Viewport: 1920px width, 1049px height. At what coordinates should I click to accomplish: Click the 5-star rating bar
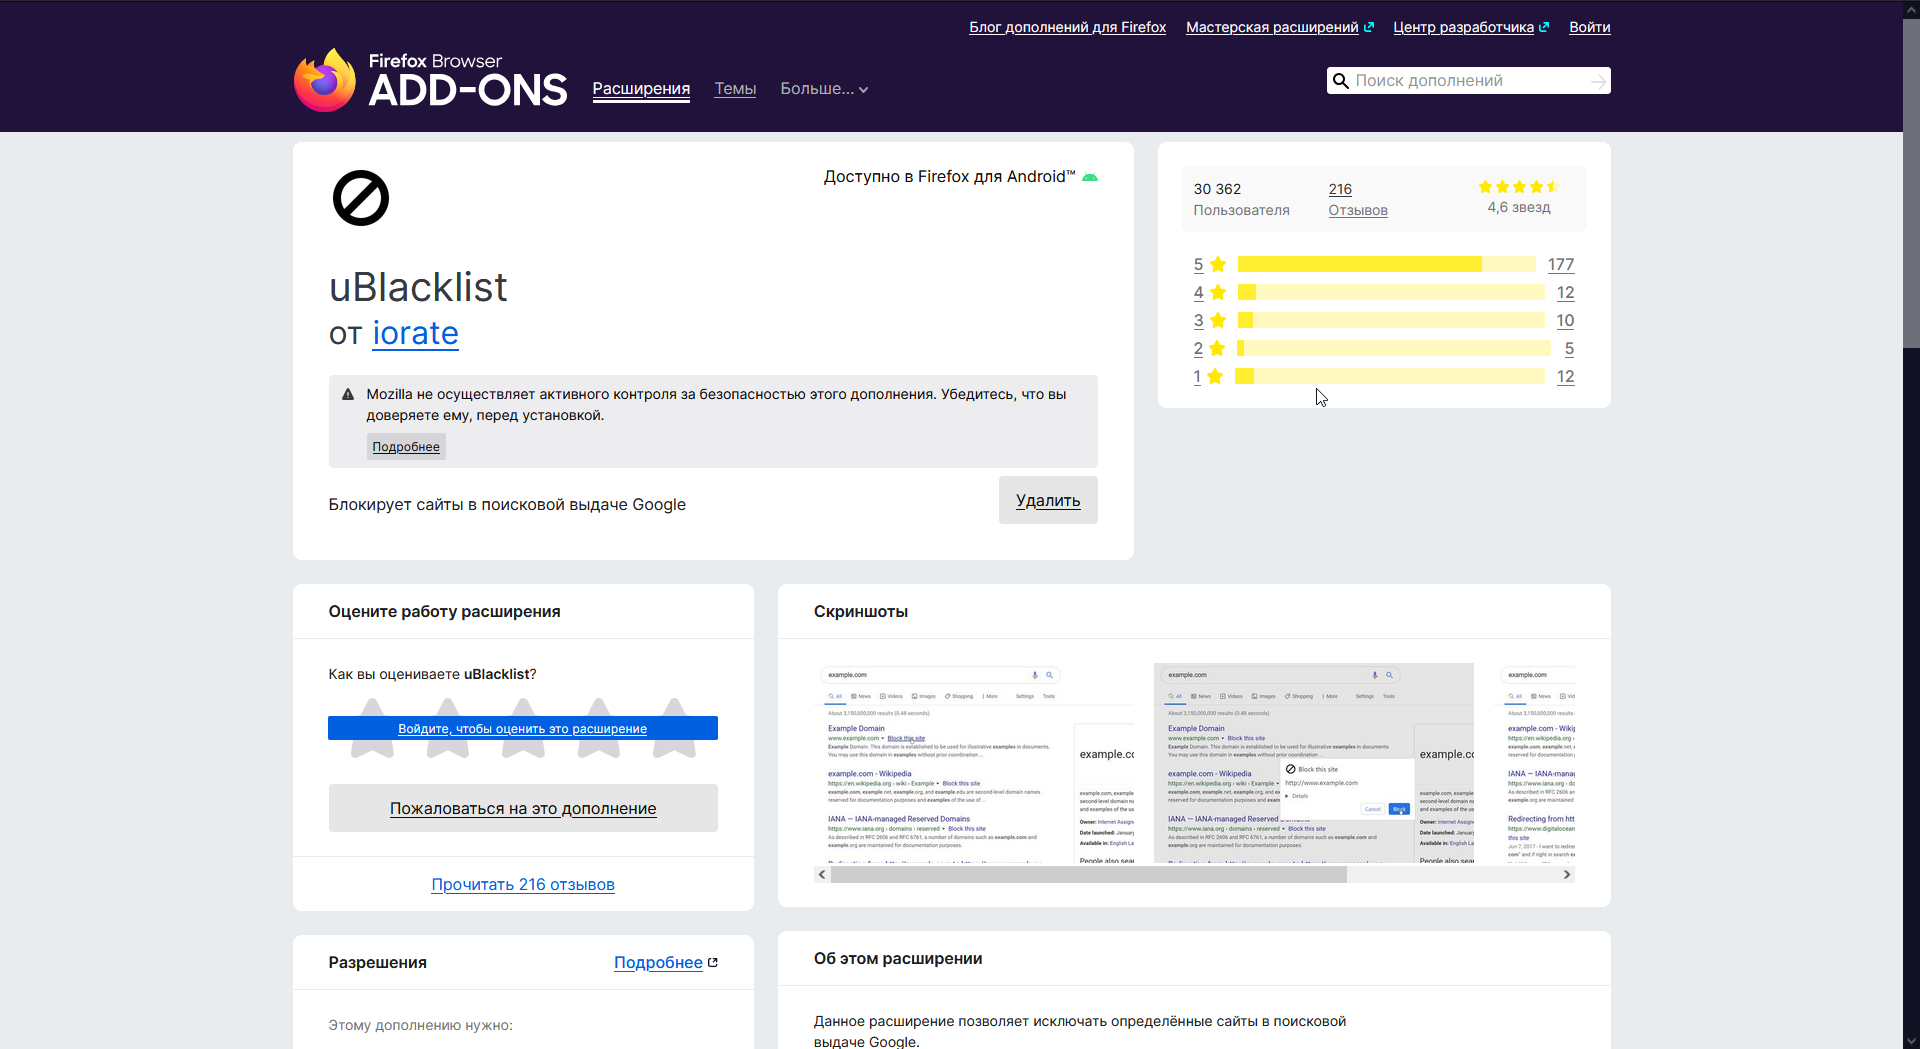click(1386, 264)
